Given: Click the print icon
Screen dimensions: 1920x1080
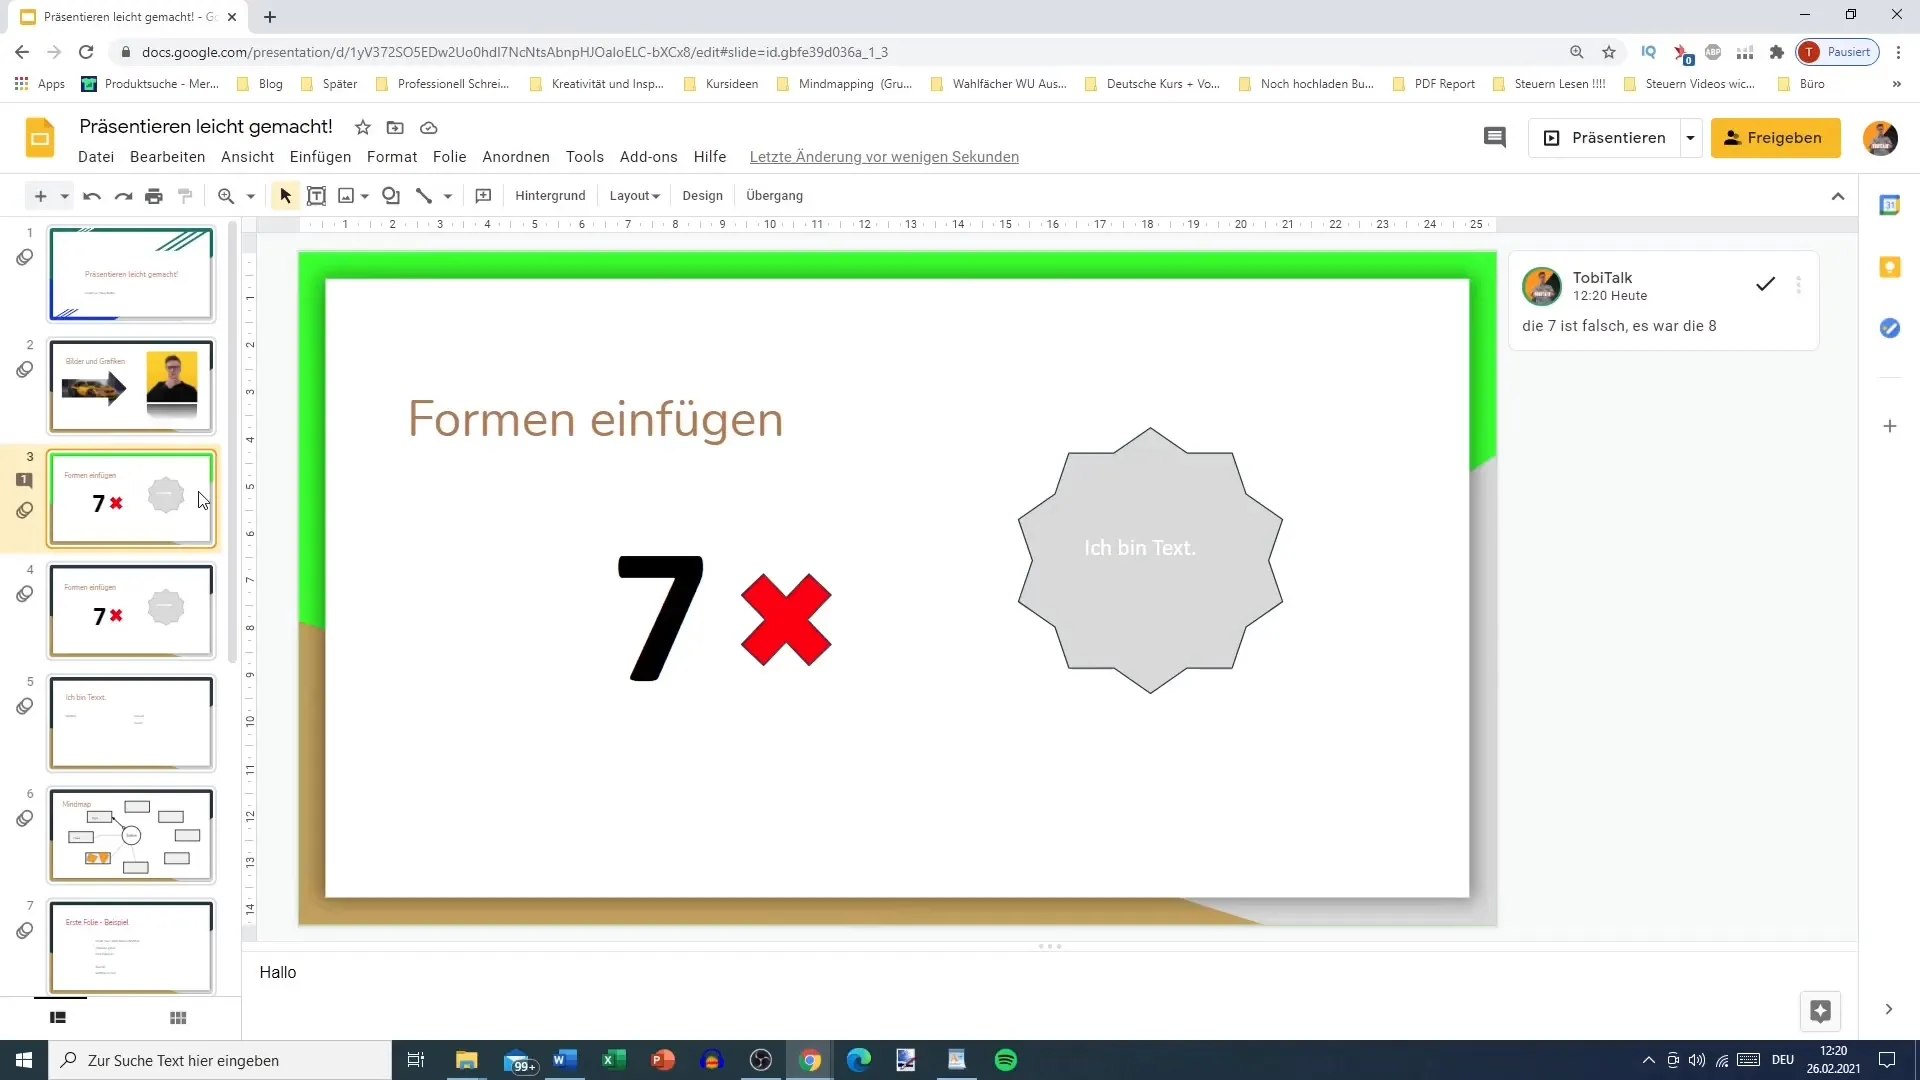Looking at the screenshot, I should point(154,196).
